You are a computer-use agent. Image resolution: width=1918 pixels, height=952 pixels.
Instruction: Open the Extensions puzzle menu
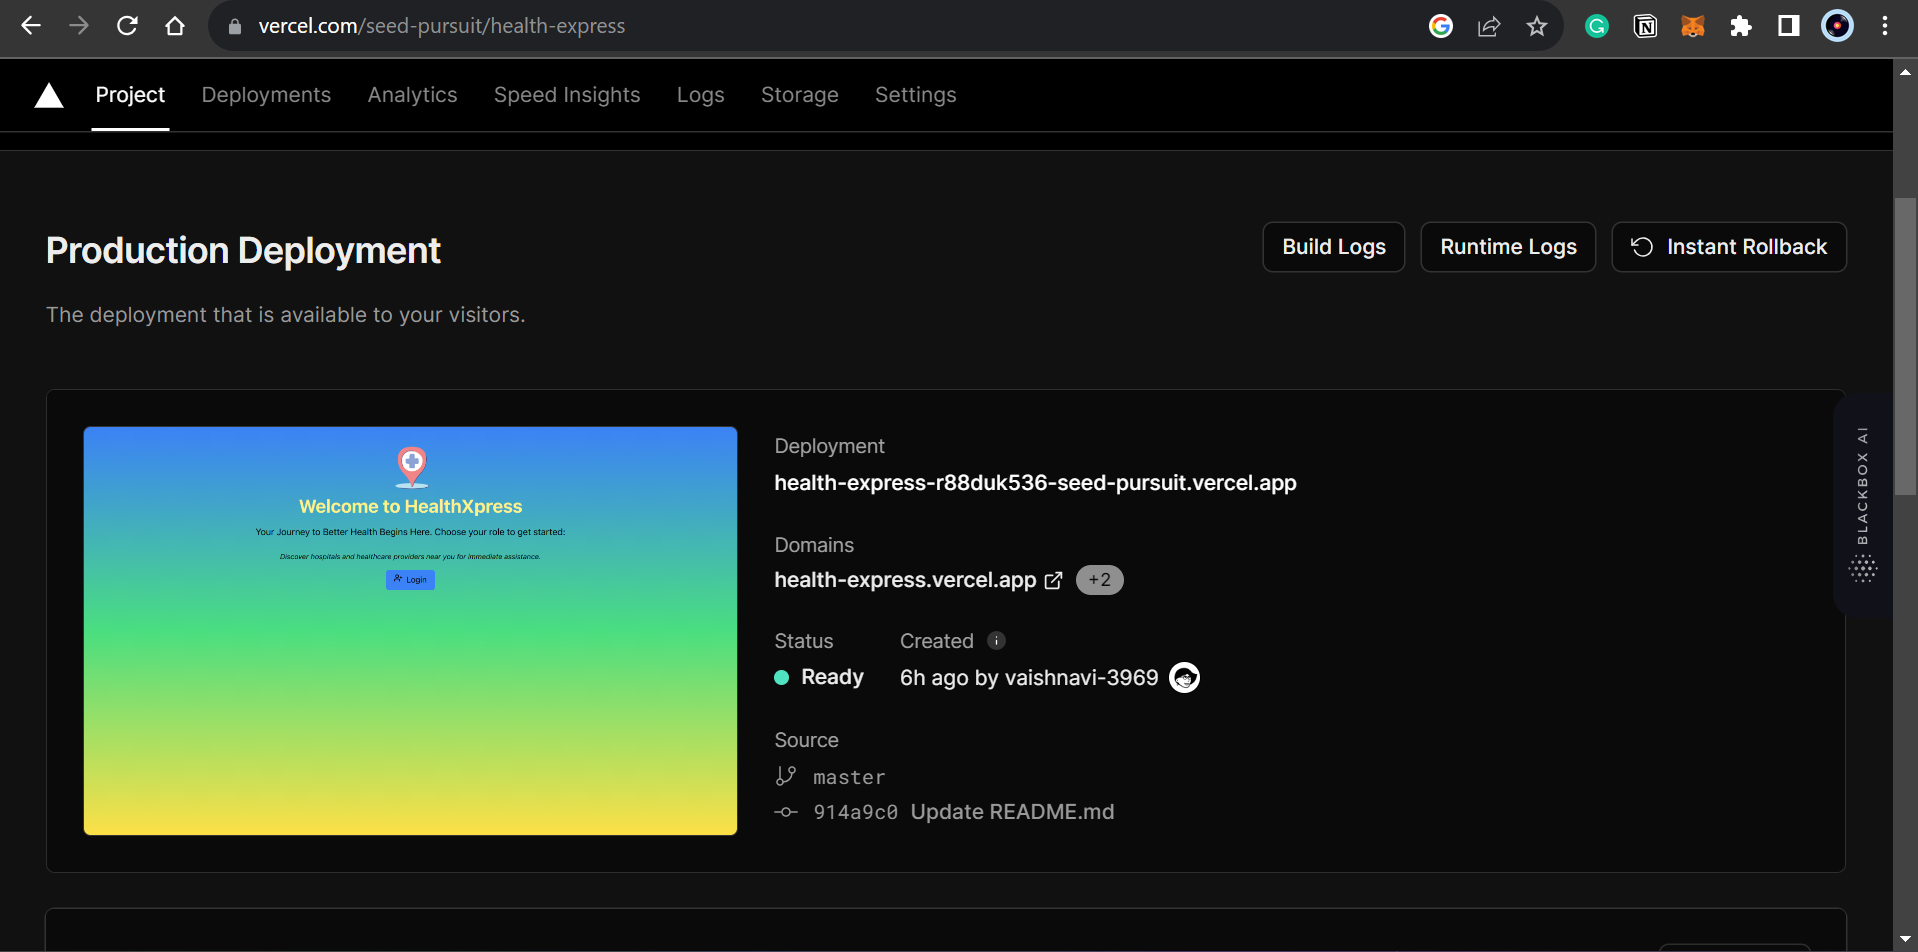pyautogui.click(x=1741, y=26)
